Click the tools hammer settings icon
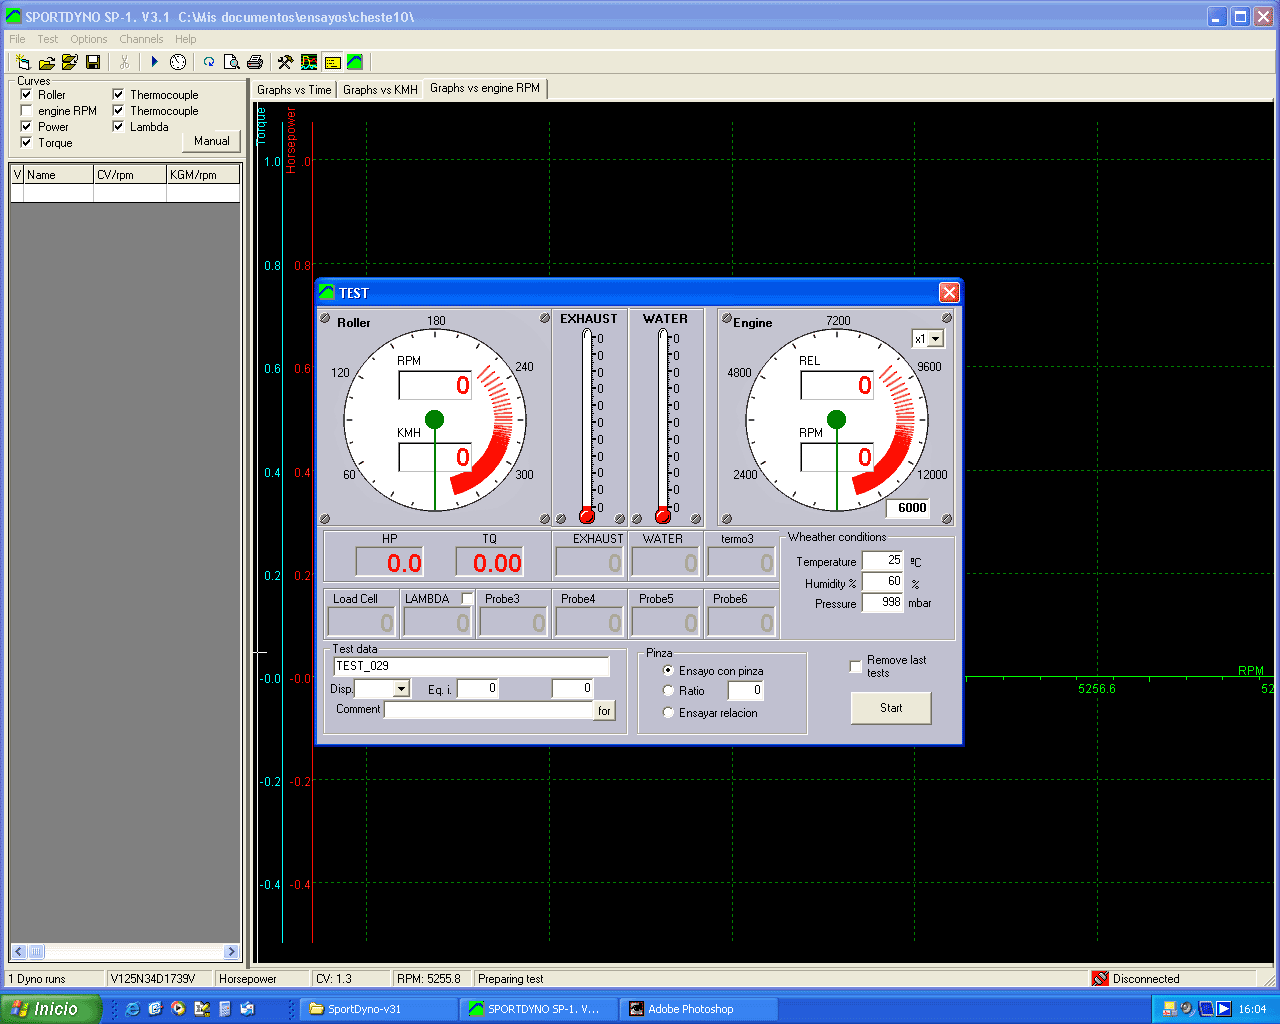This screenshot has height=1024, width=1280. coord(285,62)
